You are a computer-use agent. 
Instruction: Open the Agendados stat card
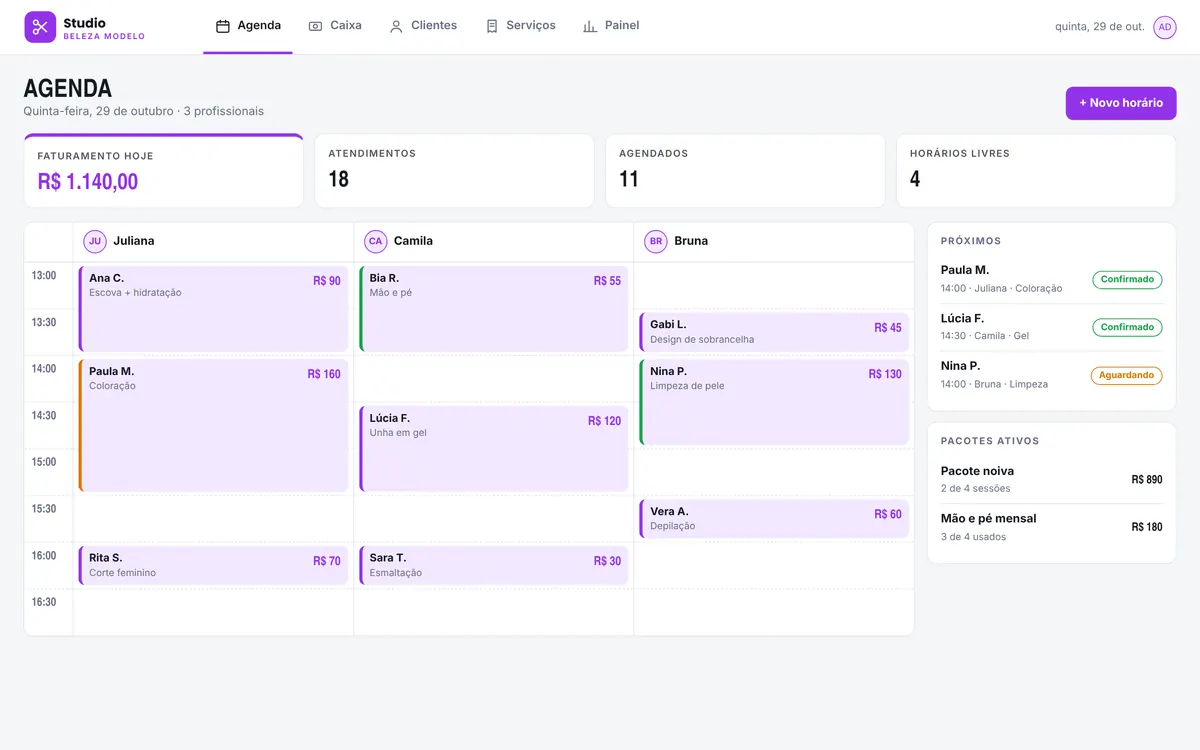[x=745, y=171]
